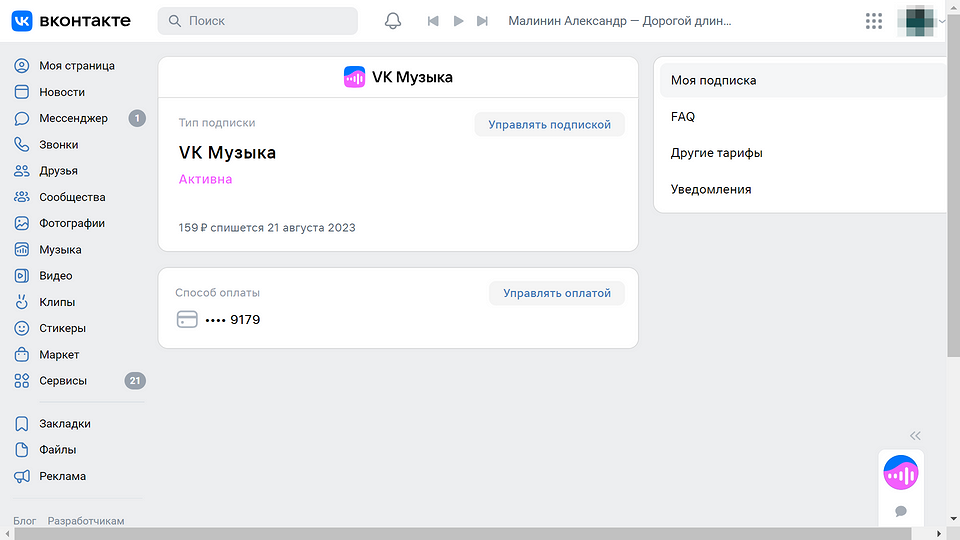Click Управлять оплатой button
This screenshot has width=960, height=540.
point(556,293)
